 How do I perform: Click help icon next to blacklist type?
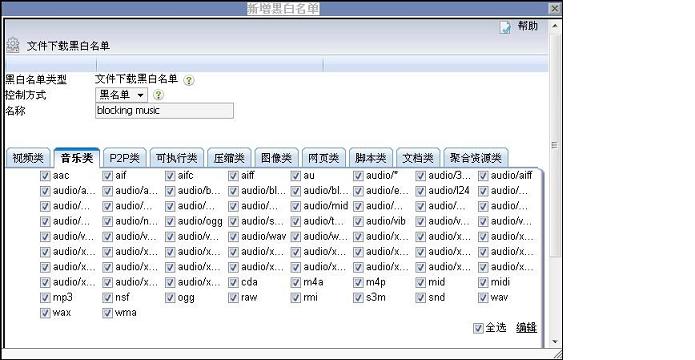tap(189, 80)
